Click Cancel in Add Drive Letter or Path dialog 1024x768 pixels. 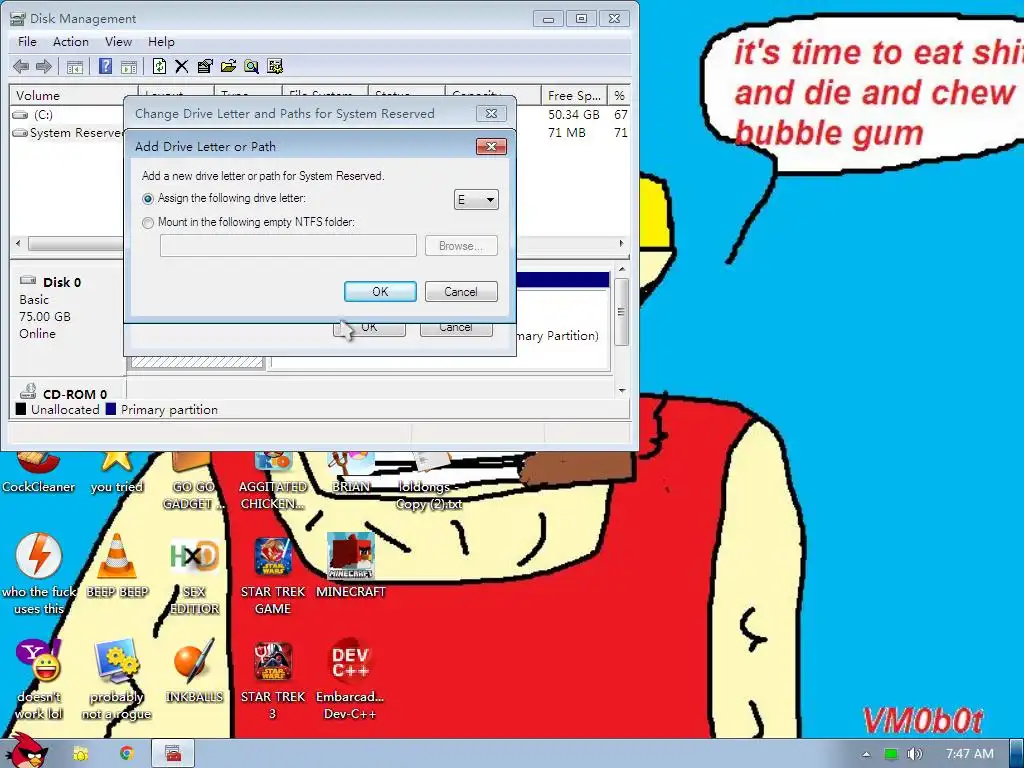pyautogui.click(x=461, y=291)
